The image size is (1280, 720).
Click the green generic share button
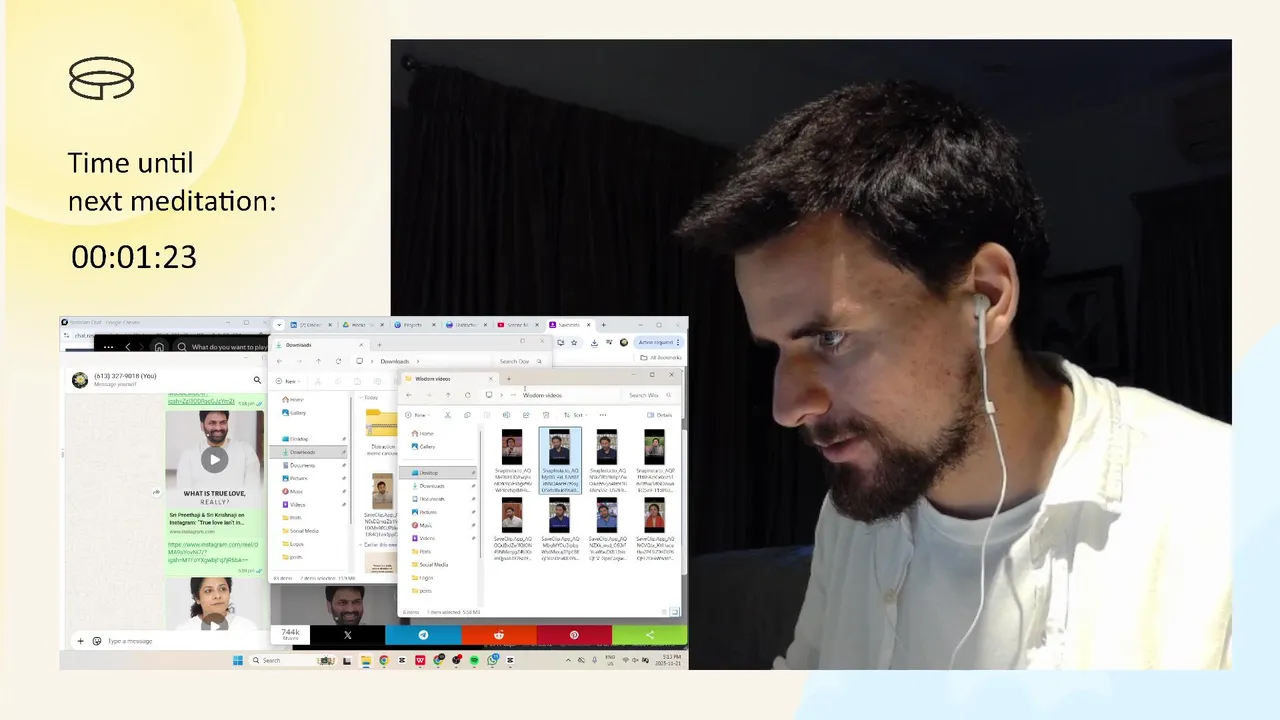click(650, 635)
